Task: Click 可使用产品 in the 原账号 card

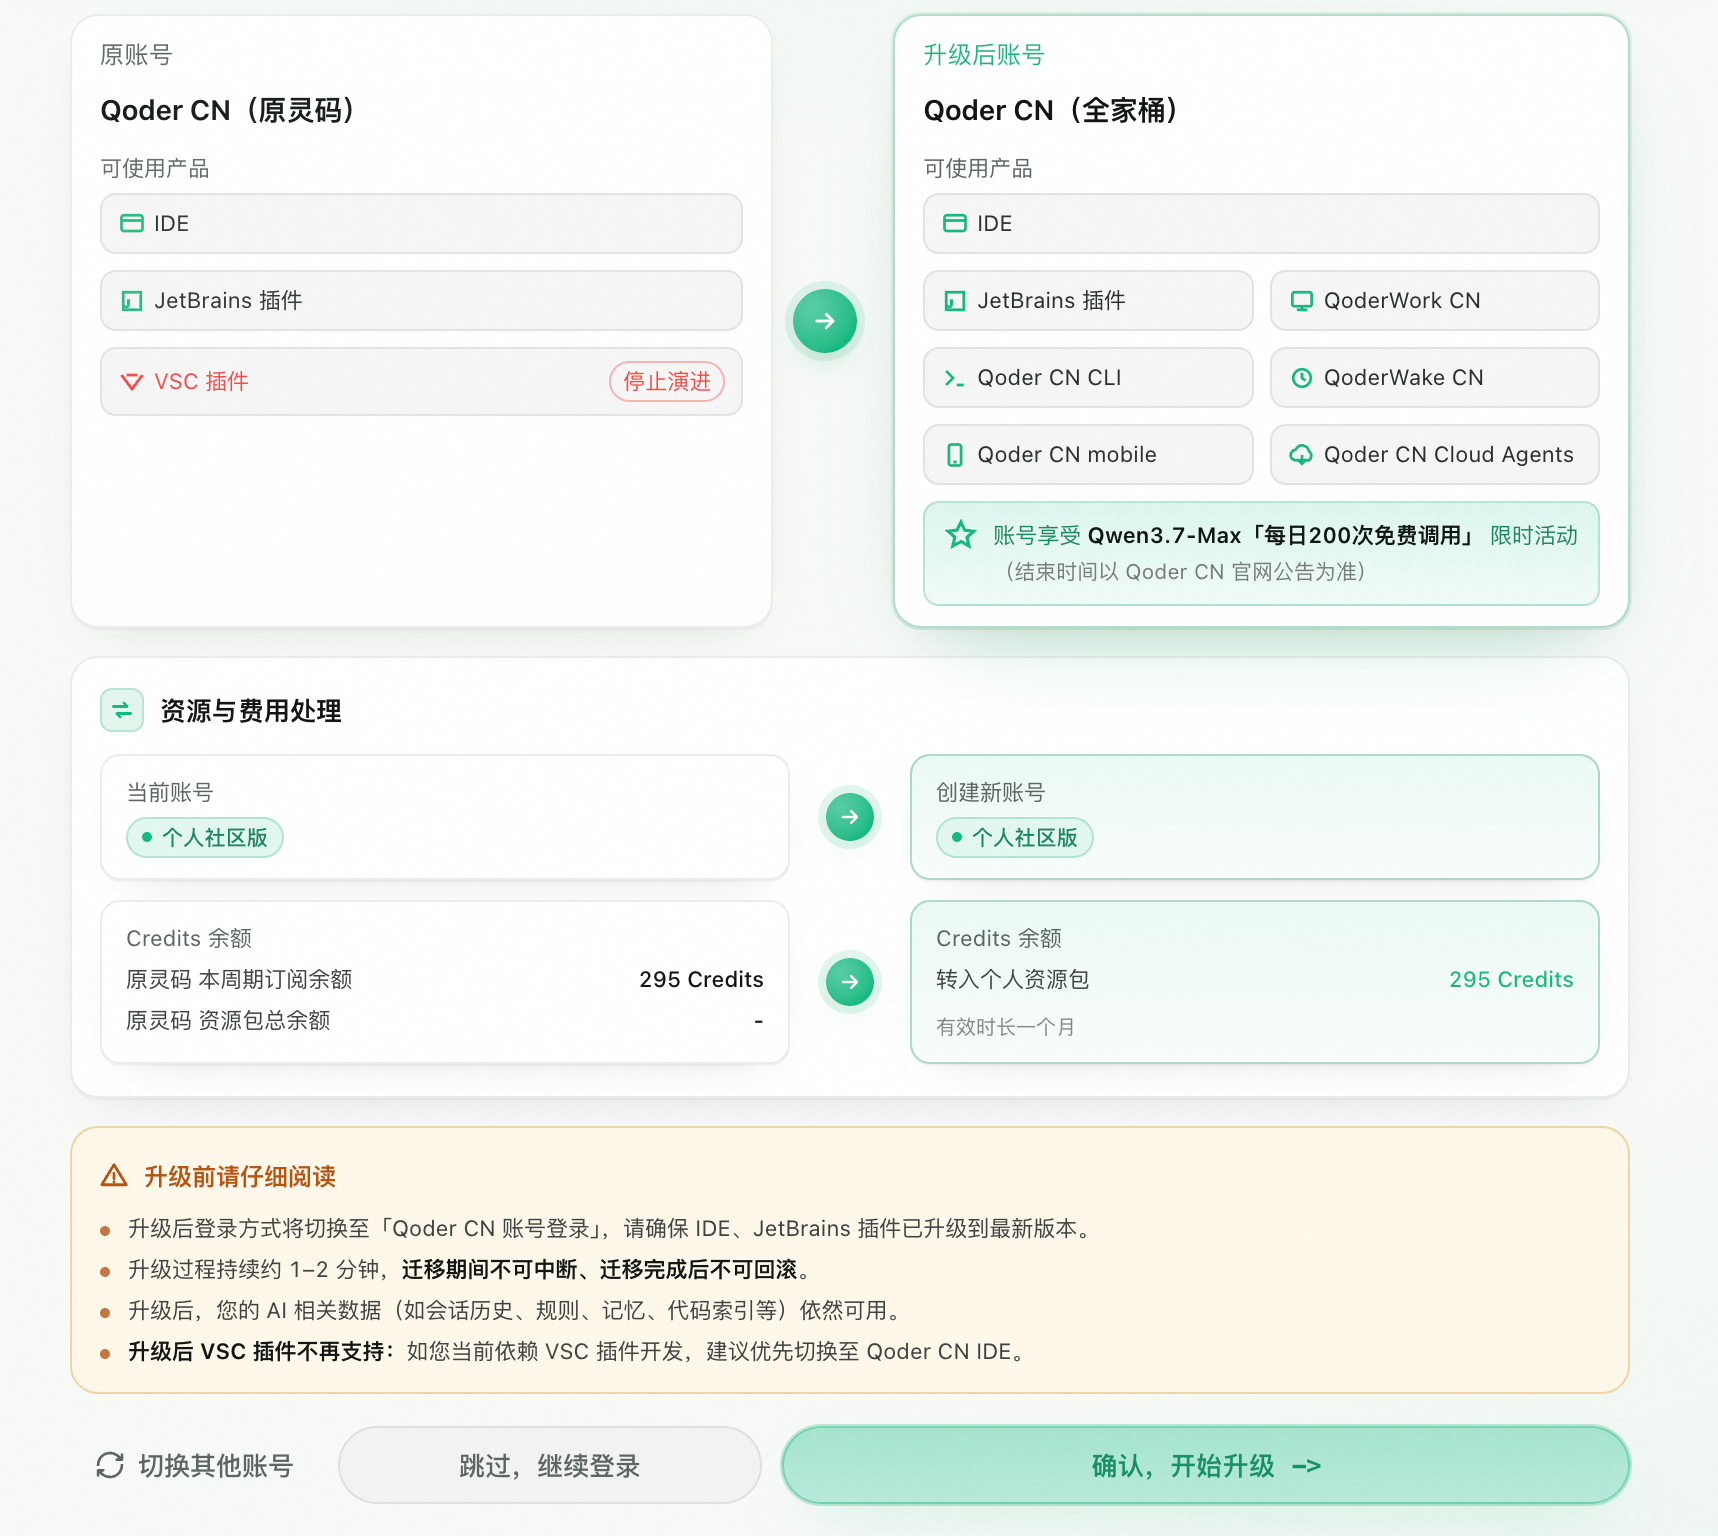Action: [155, 168]
